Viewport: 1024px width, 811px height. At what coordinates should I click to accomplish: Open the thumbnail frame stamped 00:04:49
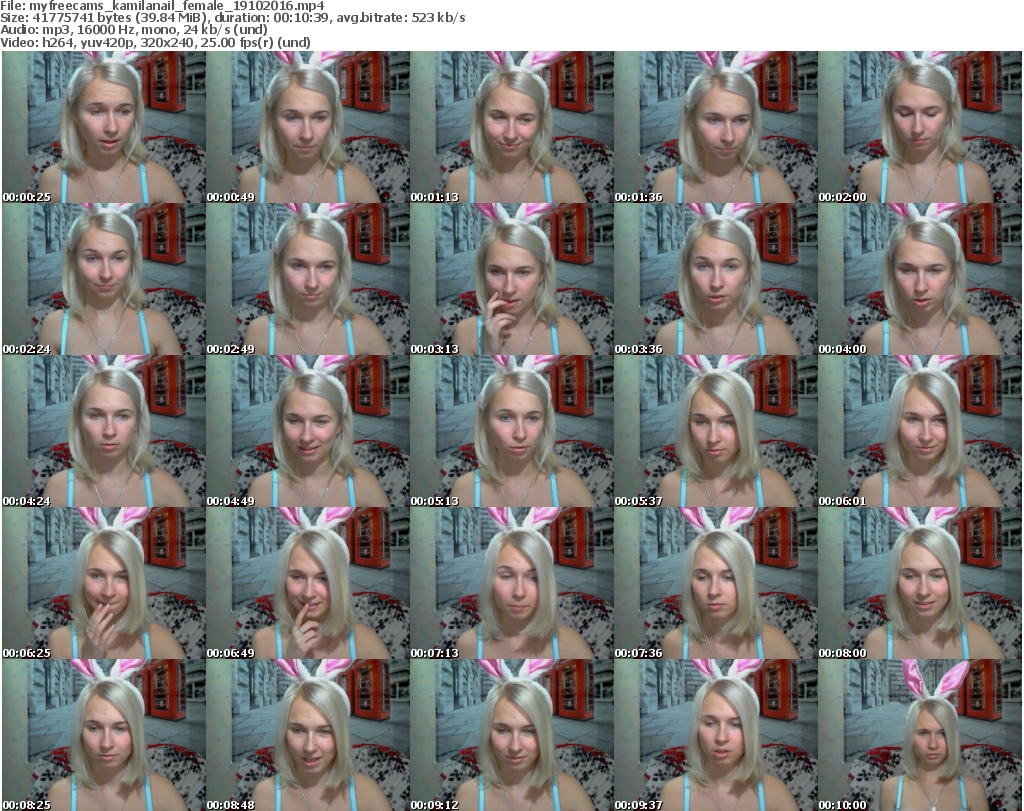click(308, 432)
